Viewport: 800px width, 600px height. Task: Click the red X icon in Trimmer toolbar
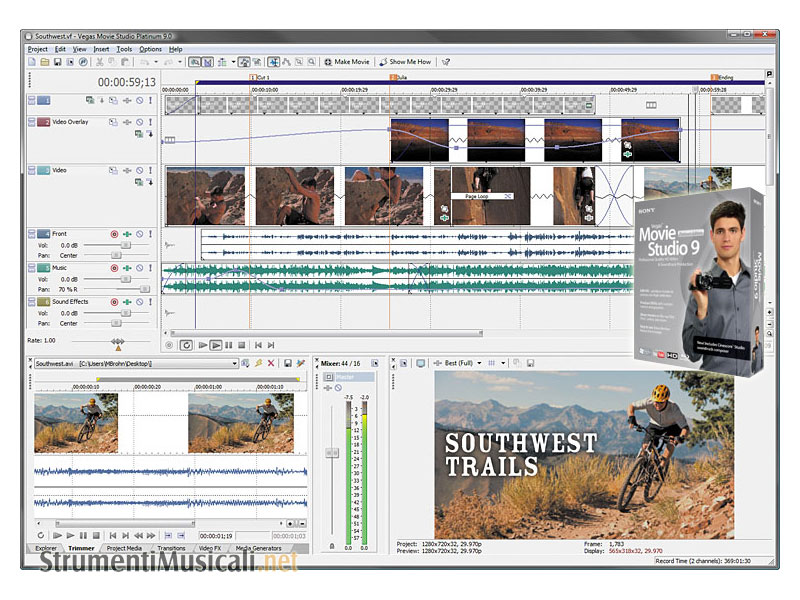point(271,364)
